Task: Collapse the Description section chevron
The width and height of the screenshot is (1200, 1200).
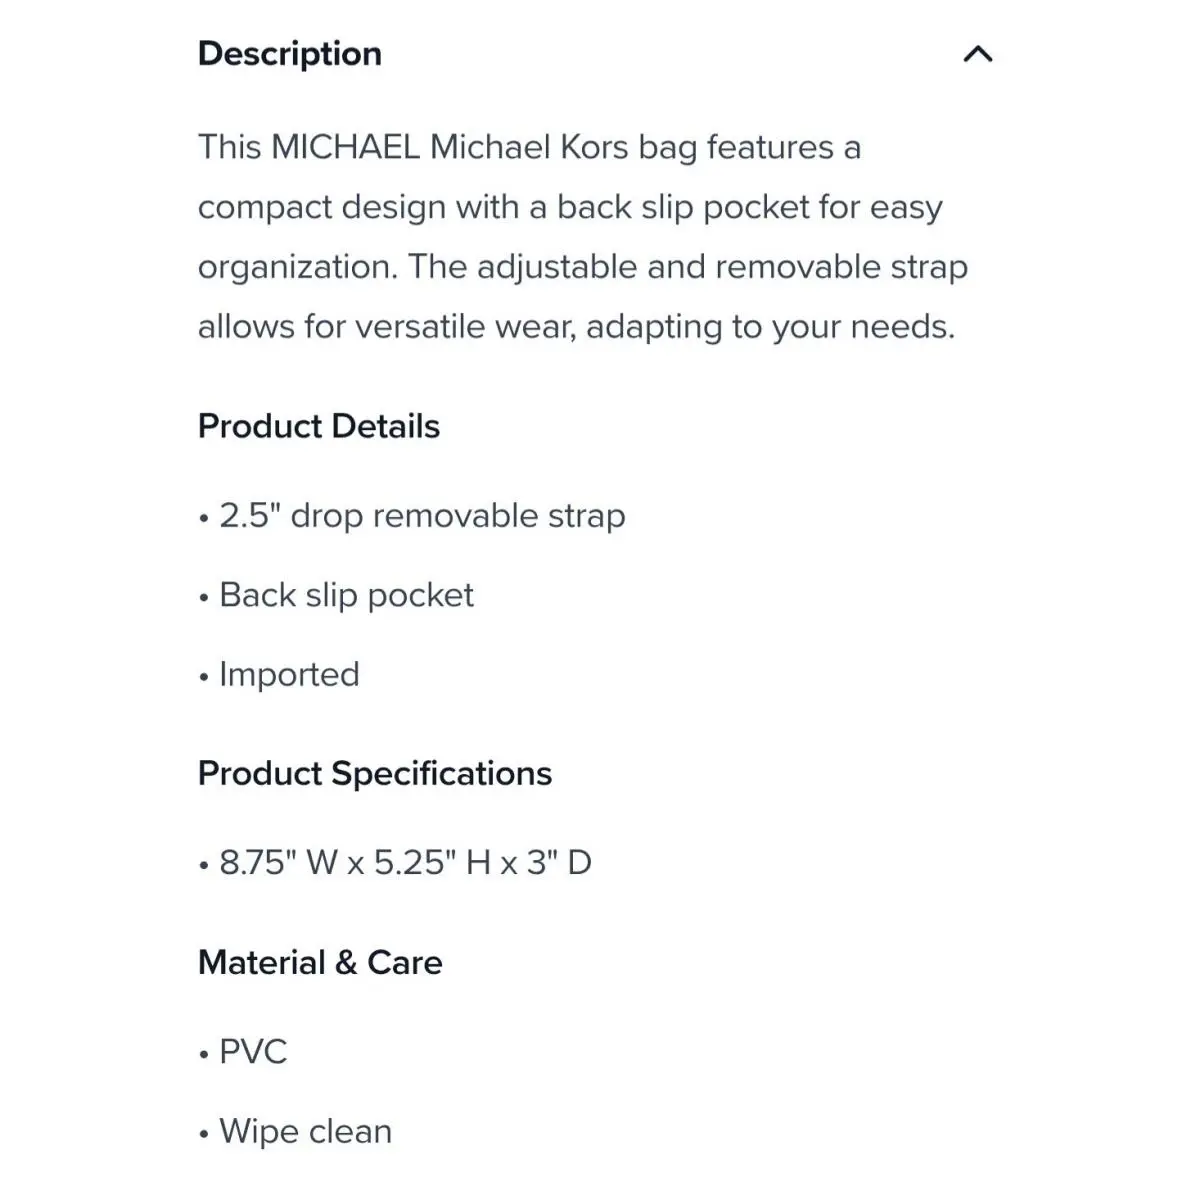Action: [977, 54]
